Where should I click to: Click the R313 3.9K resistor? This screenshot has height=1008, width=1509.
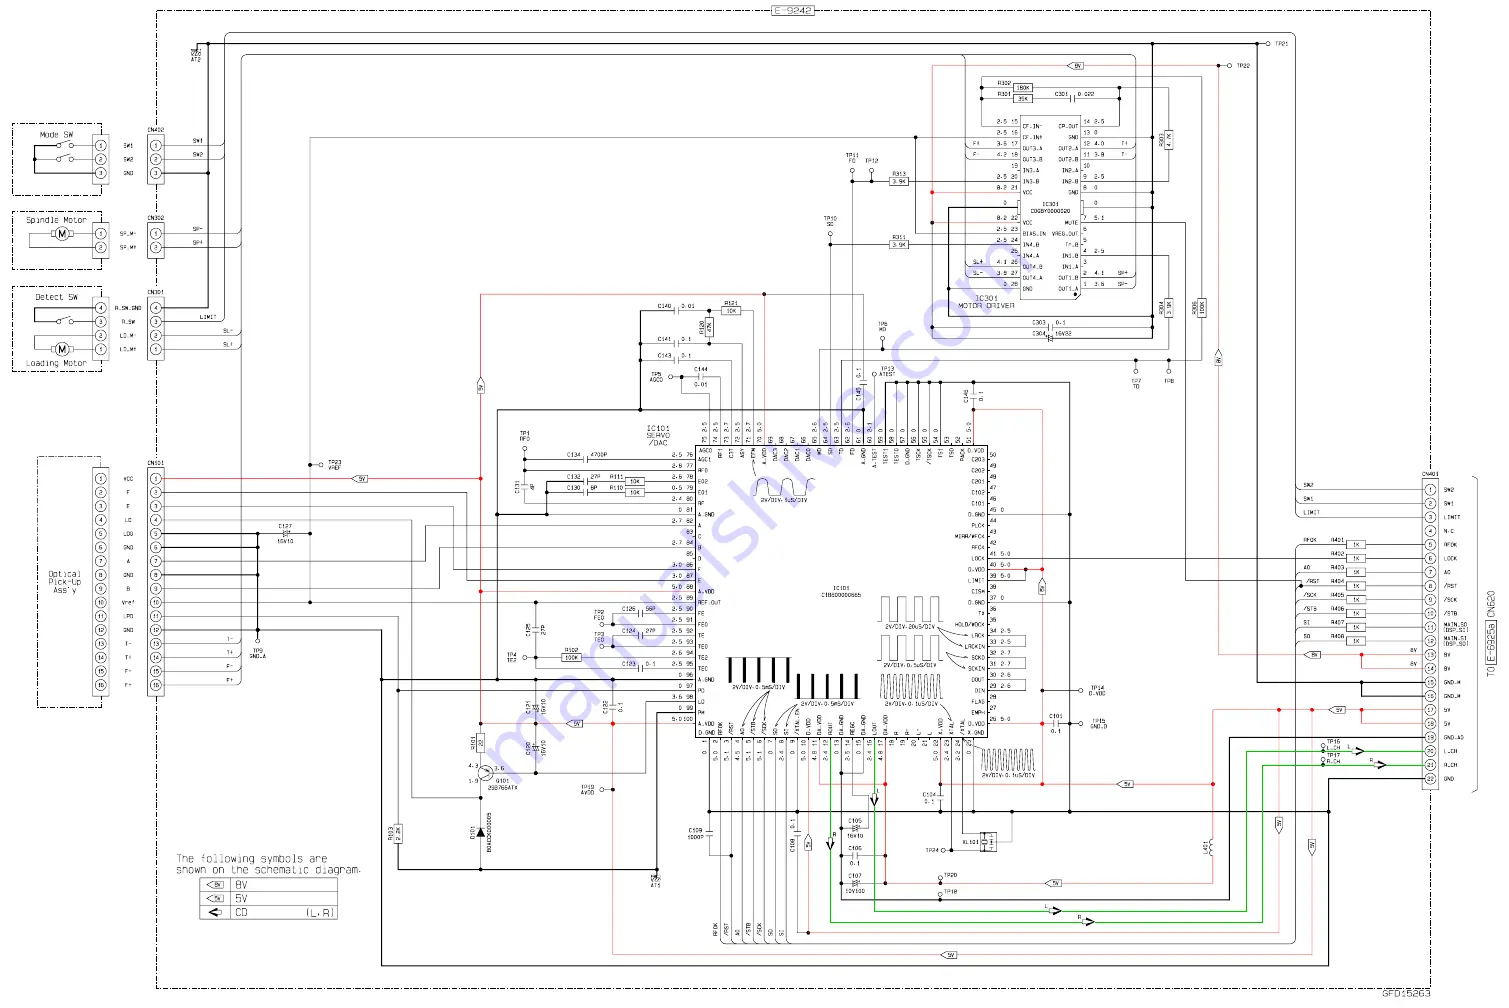coord(899,181)
